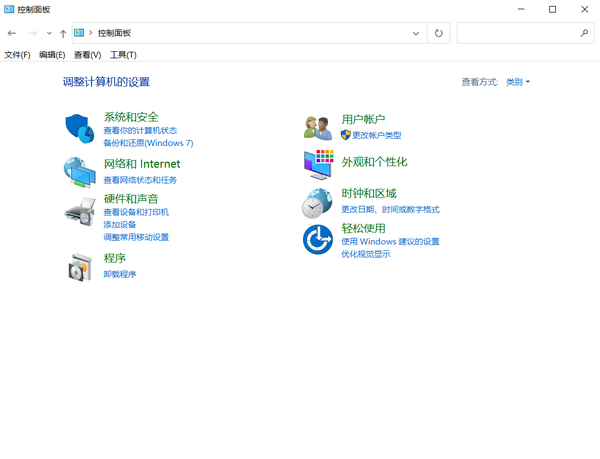Image resolution: width=600 pixels, height=459 pixels.
Task: Open the 用户帐户 people icon
Action: click(x=318, y=129)
